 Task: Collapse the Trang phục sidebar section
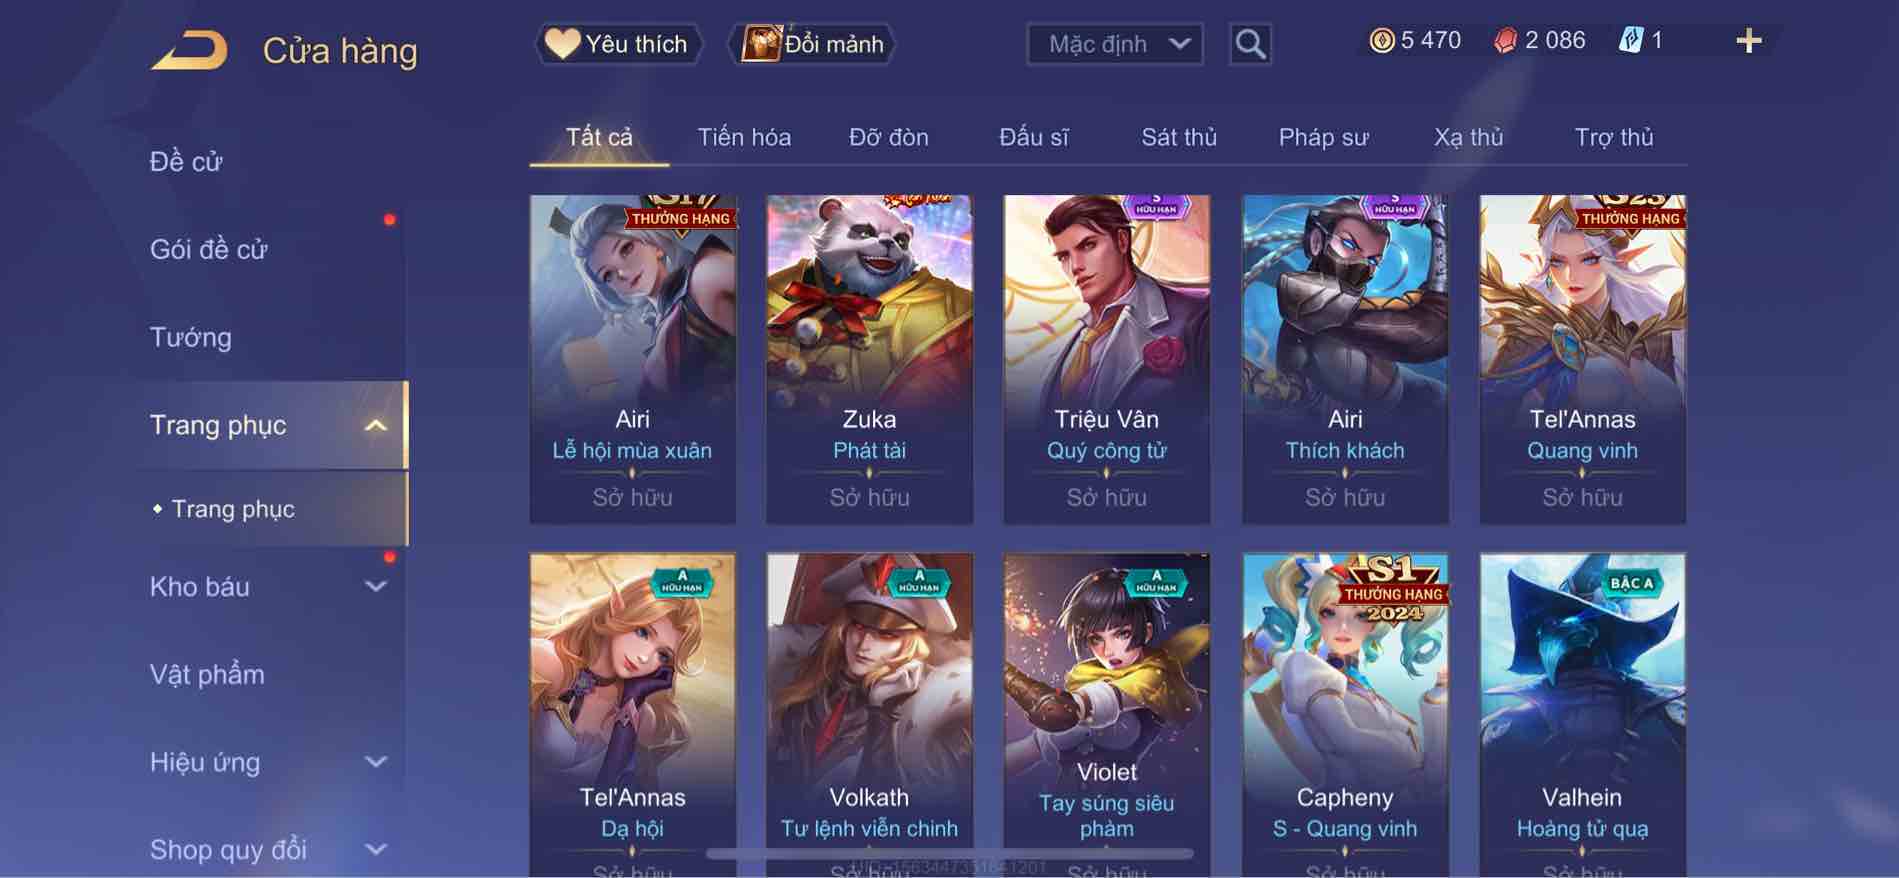tap(375, 425)
